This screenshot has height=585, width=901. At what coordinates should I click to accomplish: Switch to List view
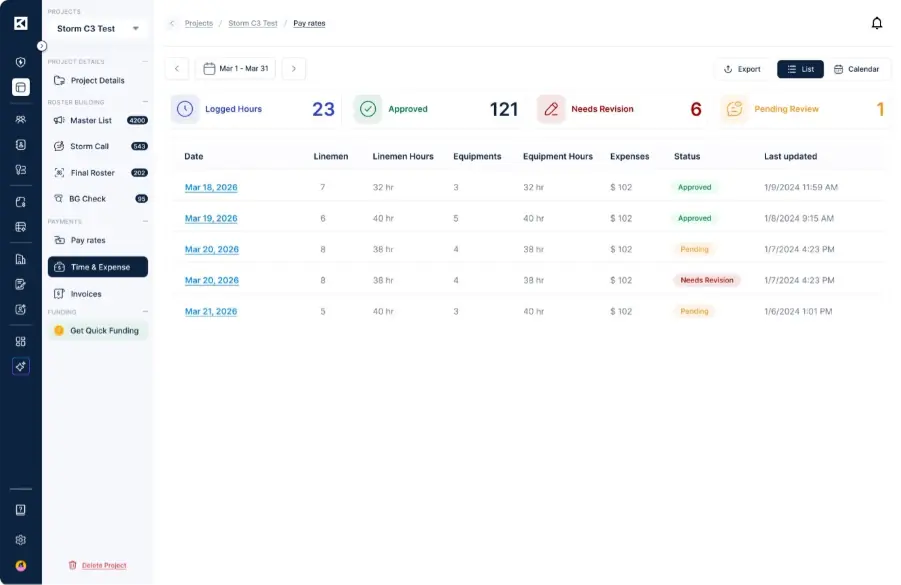(x=800, y=69)
